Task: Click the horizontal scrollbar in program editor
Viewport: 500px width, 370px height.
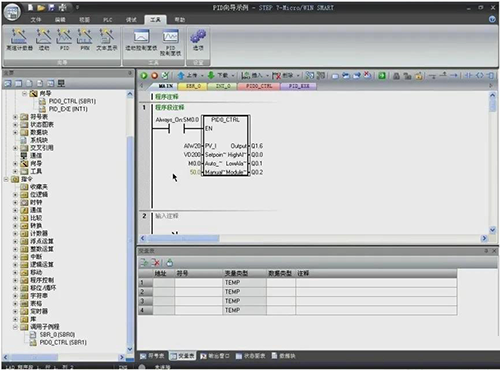Action: point(313,238)
